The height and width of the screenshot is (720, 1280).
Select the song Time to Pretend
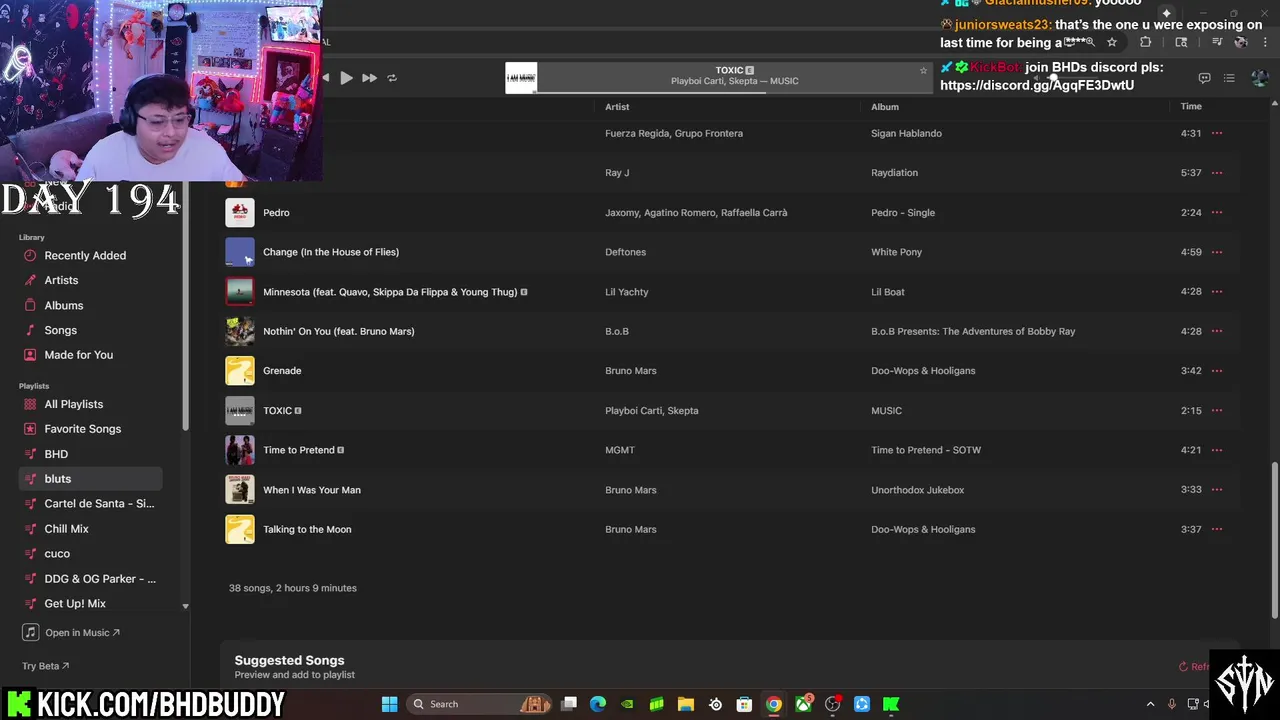point(299,450)
